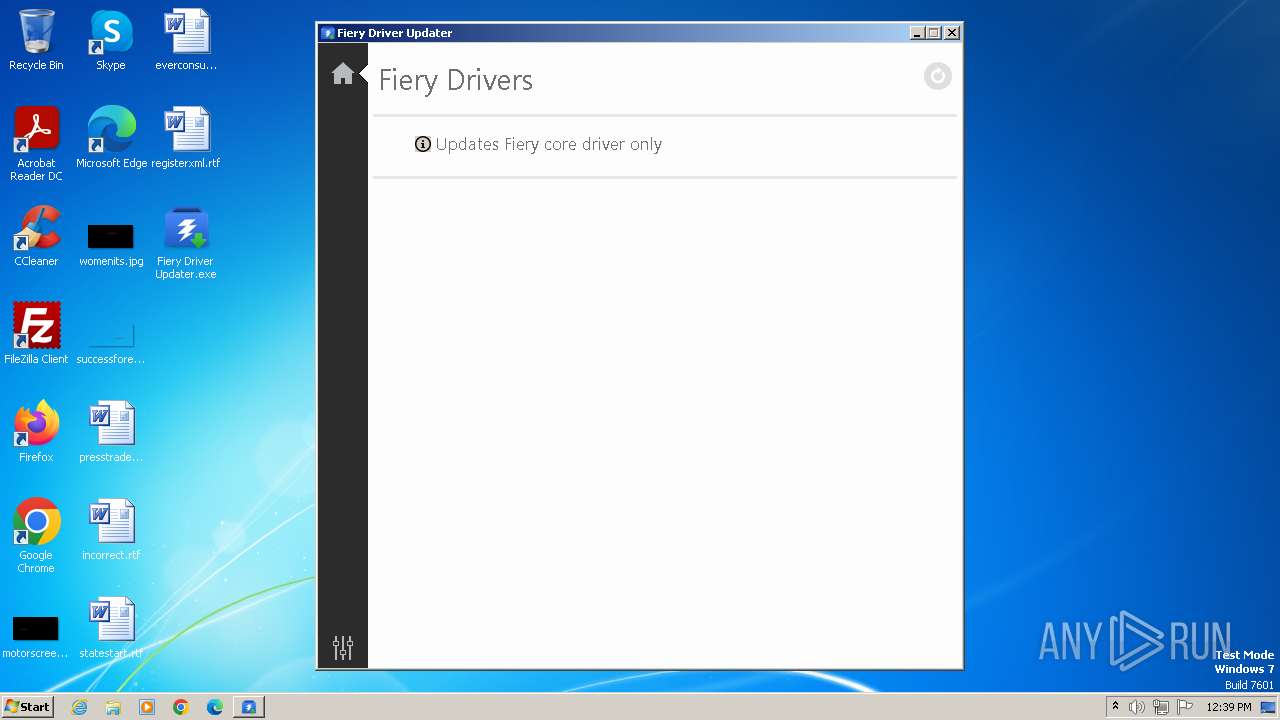This screenshot has width=1280, height=720.
Task: Select the 'Updates Fiery core driver only' text
Action: (x=549, y=144)
